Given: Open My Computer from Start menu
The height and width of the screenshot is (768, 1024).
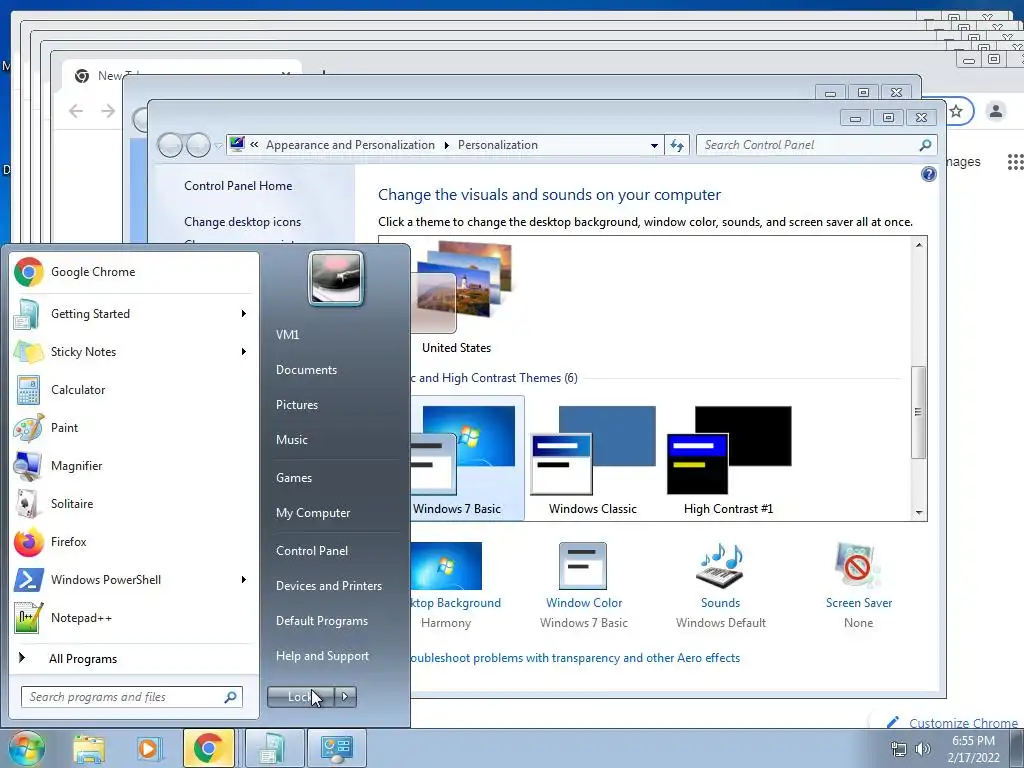Looking at the screenshot, I should pos(313,513).
